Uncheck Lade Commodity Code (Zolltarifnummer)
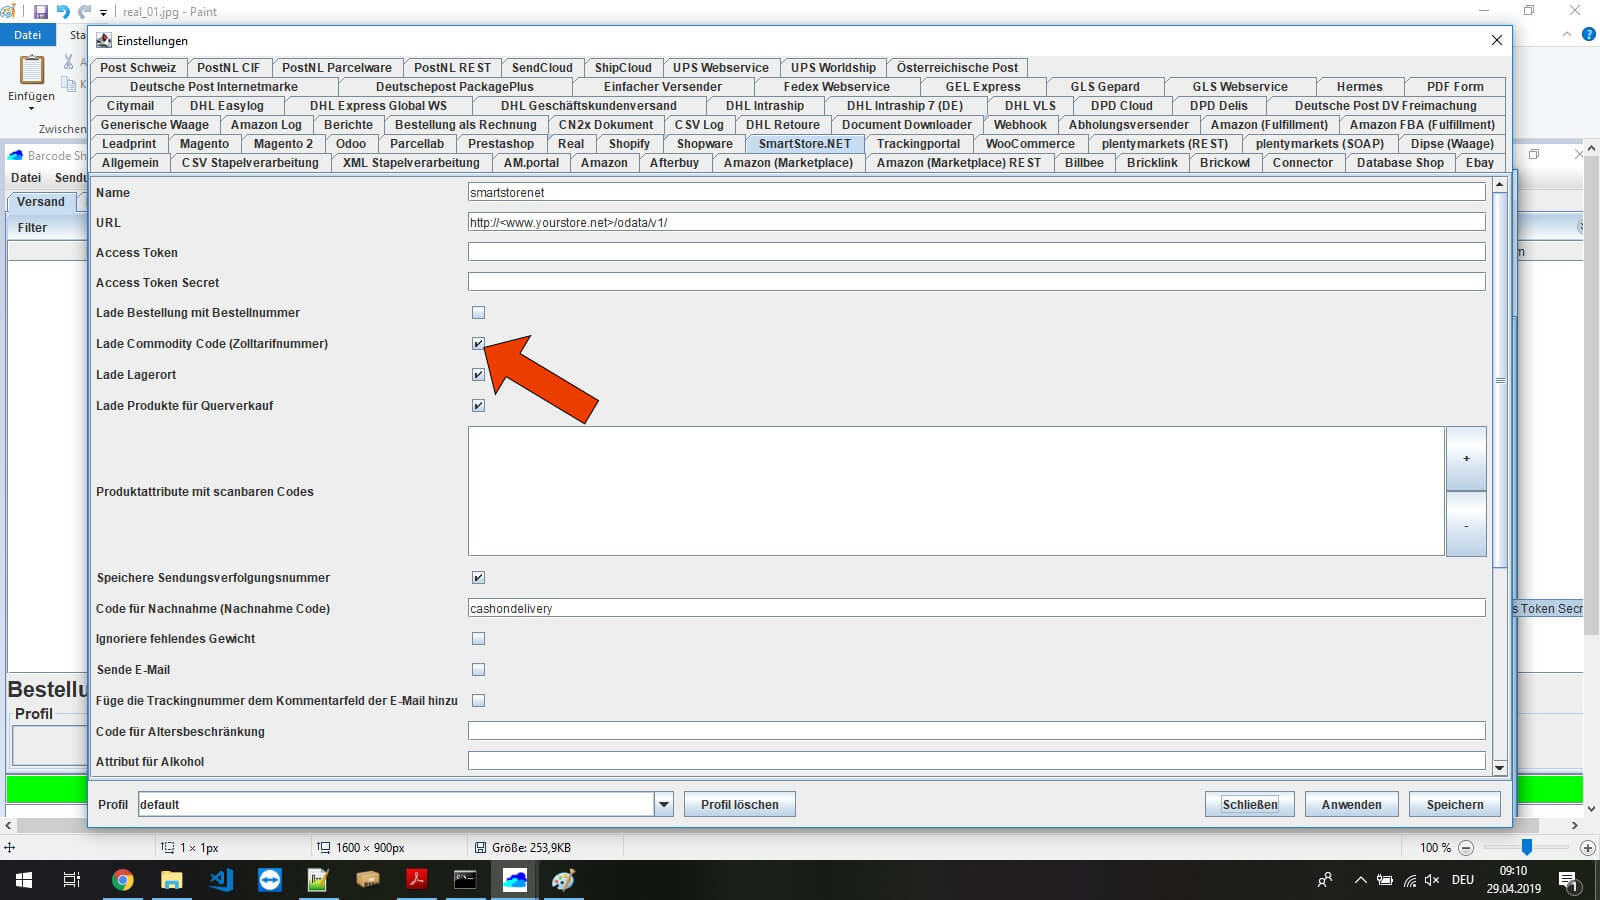1600x900 pixels. click(478, 344)
